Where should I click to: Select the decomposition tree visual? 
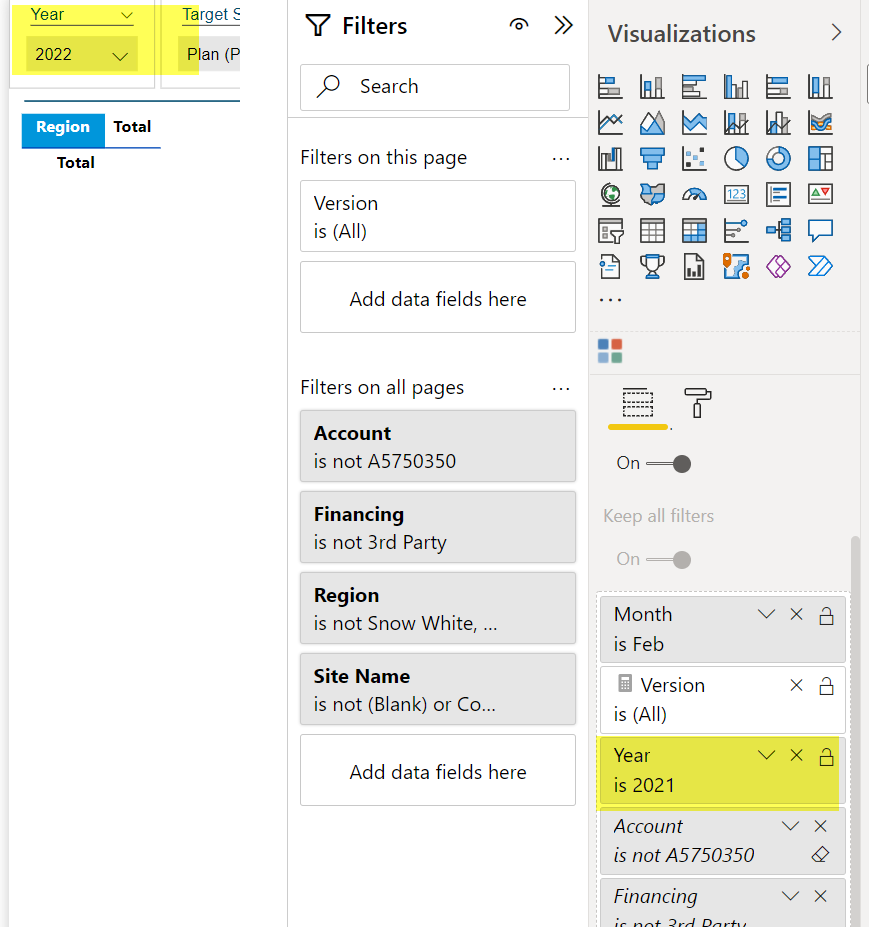778,231
